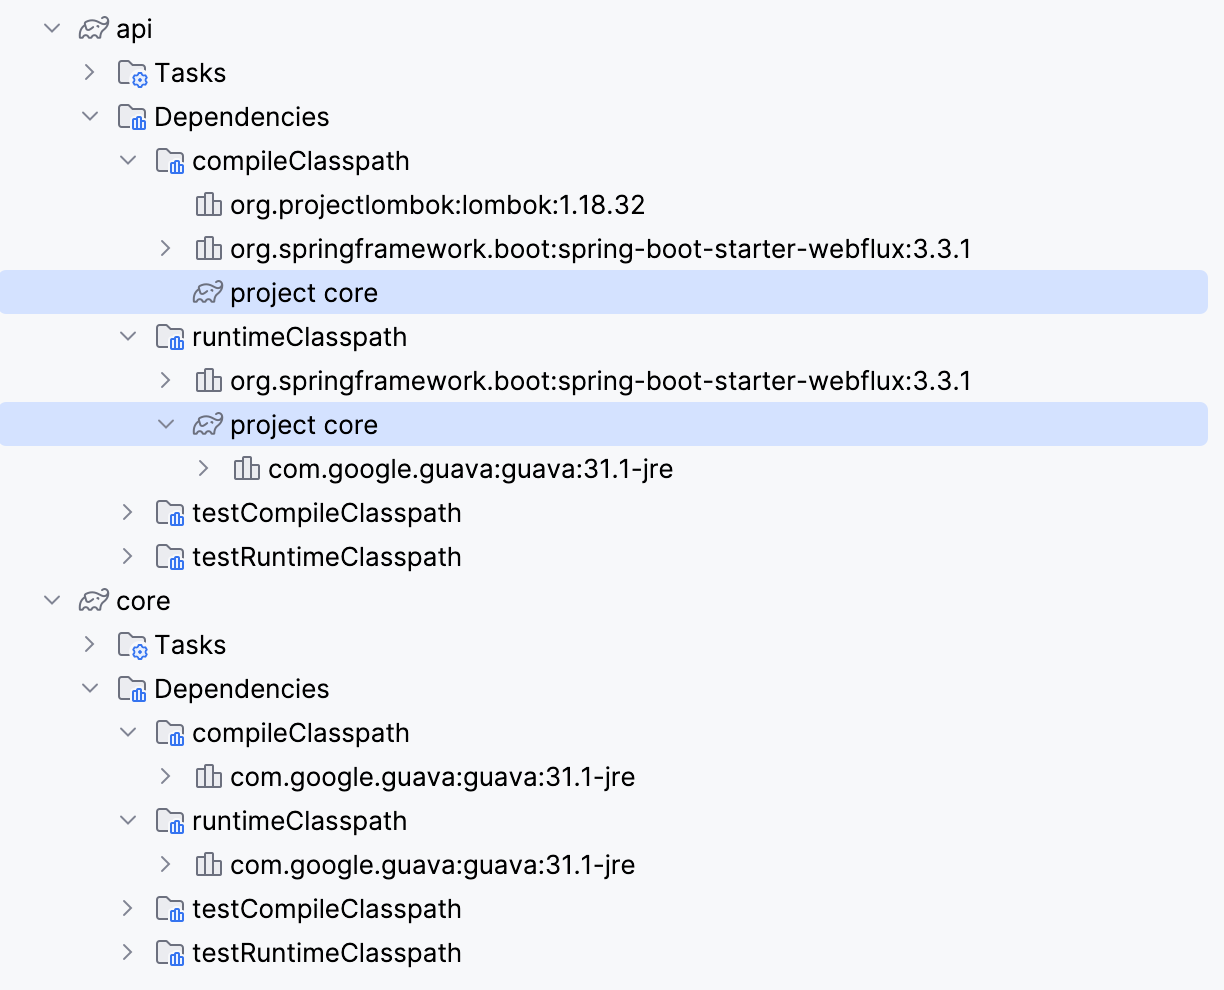Image resolution: width=1224 pixels, height=990 pixels.
Task: Click library icon for lombok:1.18.32
Action: pos(208,205)
